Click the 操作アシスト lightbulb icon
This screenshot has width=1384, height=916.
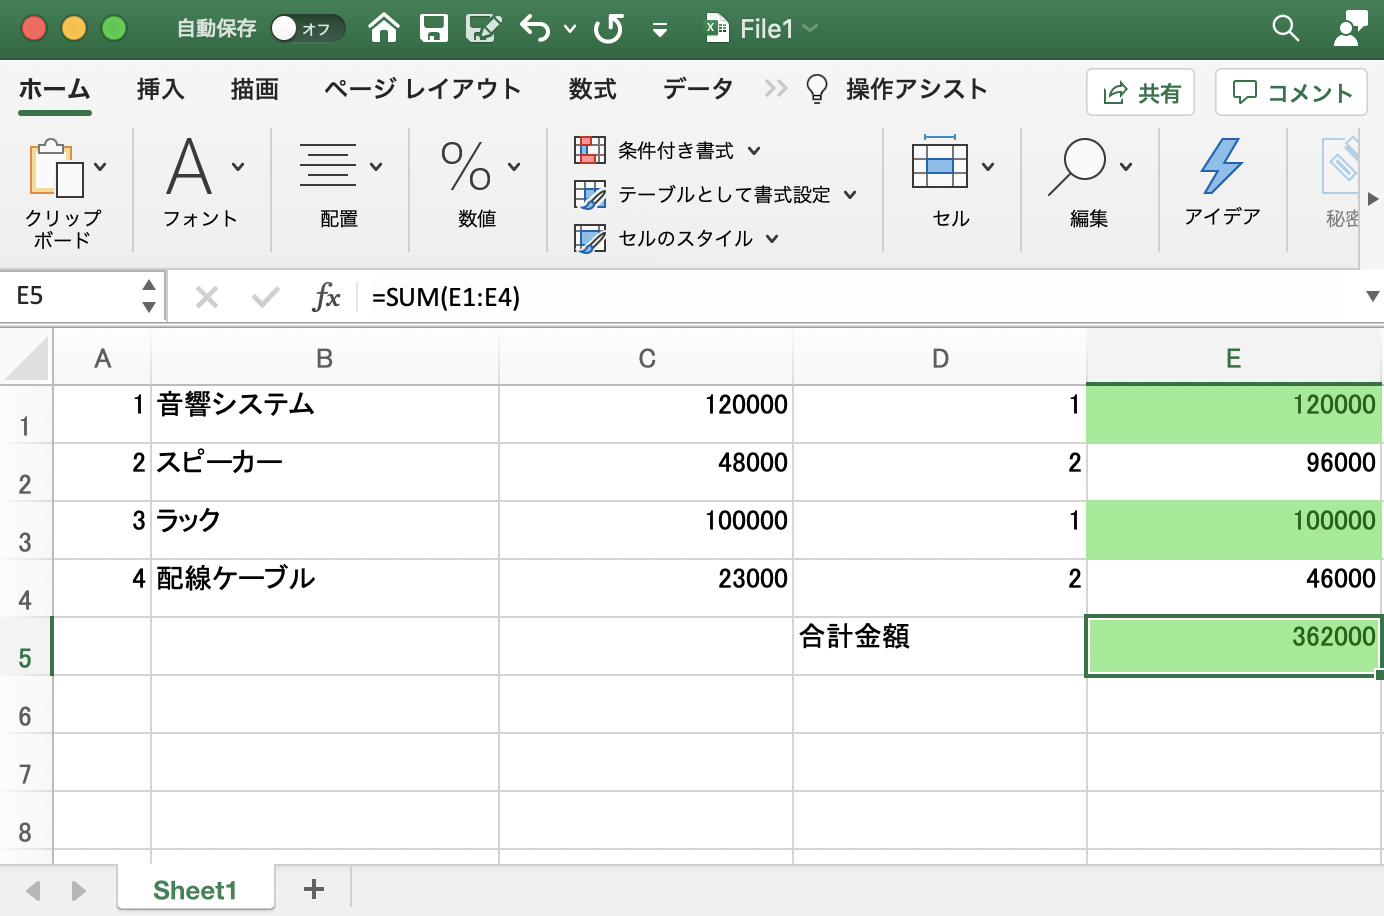(817, 89)
